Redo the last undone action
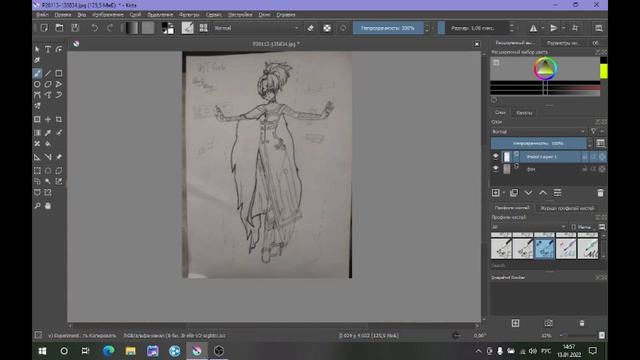This screenshot has height=360, width=640. 110,28
